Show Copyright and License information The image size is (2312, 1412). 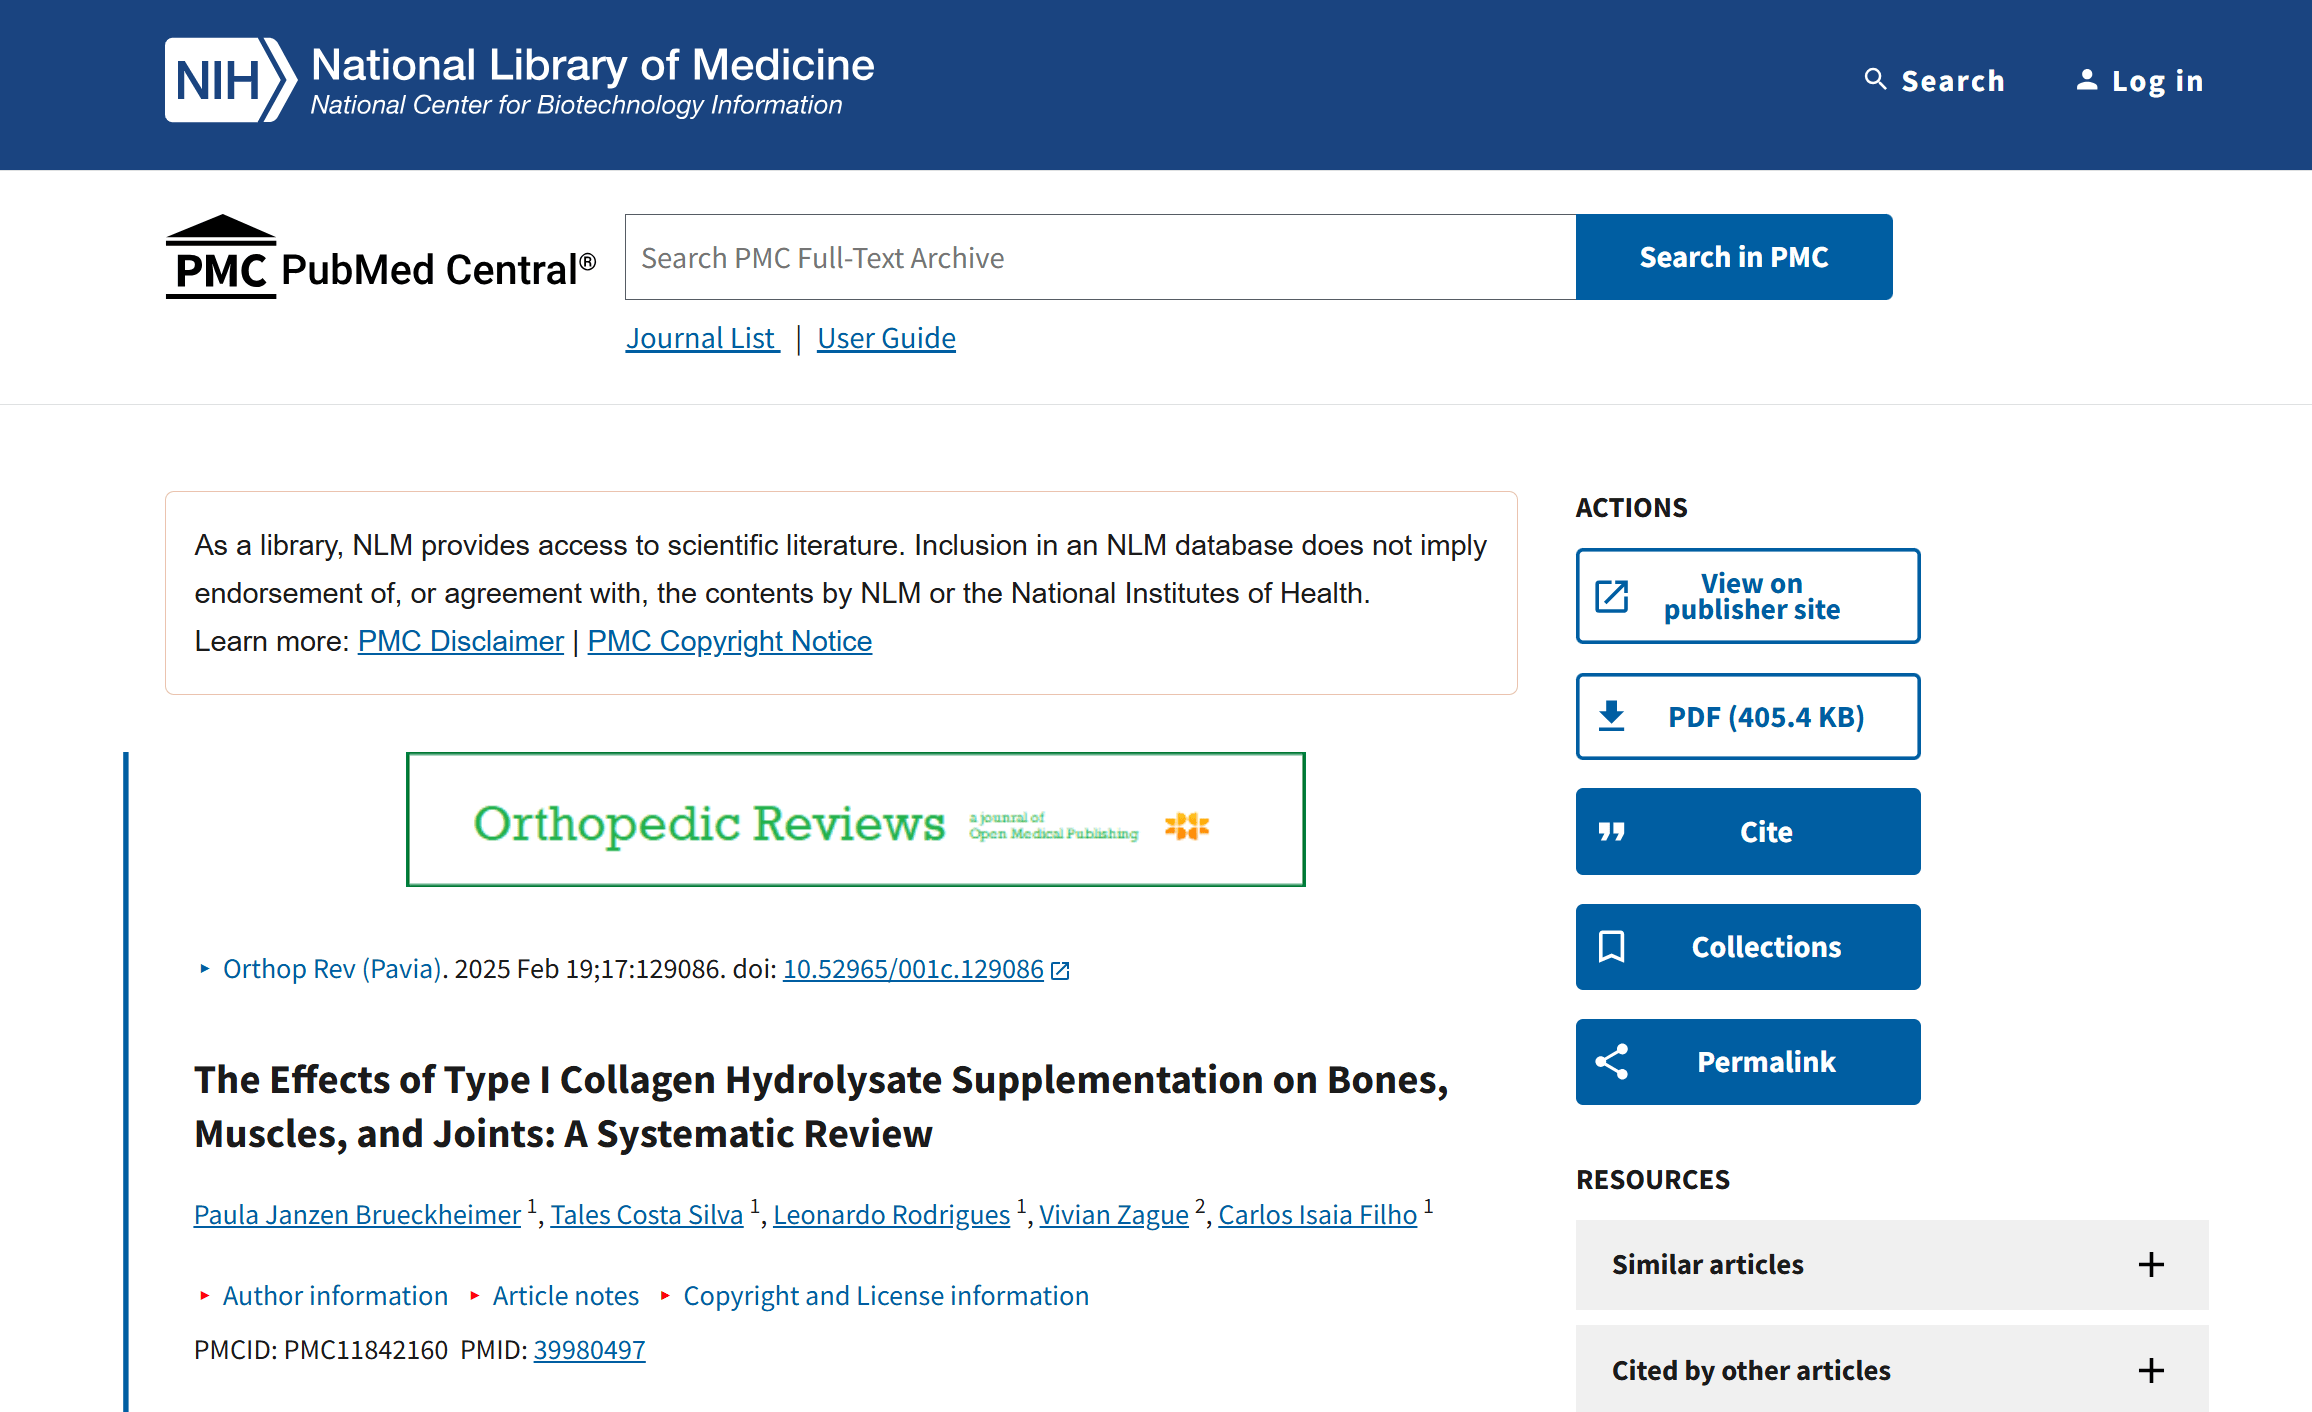pos(885,1296)
